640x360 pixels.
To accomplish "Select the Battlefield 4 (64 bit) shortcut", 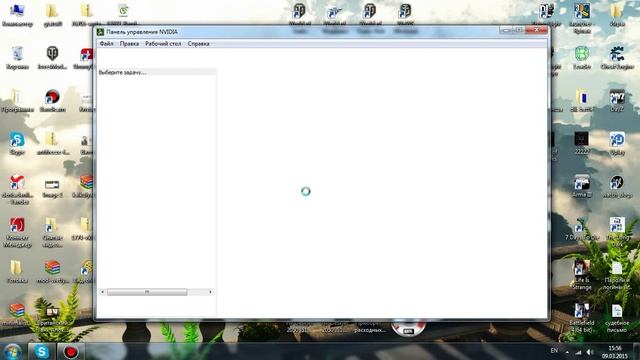I will pos(582,318).
